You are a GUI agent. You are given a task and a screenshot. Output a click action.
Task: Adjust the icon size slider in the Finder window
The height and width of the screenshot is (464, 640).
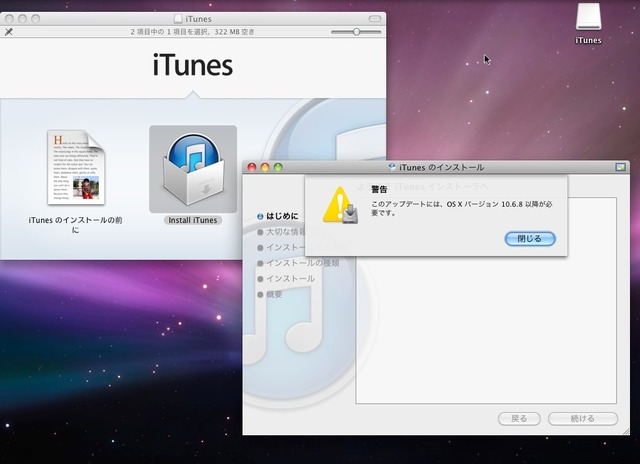point(356,31)
